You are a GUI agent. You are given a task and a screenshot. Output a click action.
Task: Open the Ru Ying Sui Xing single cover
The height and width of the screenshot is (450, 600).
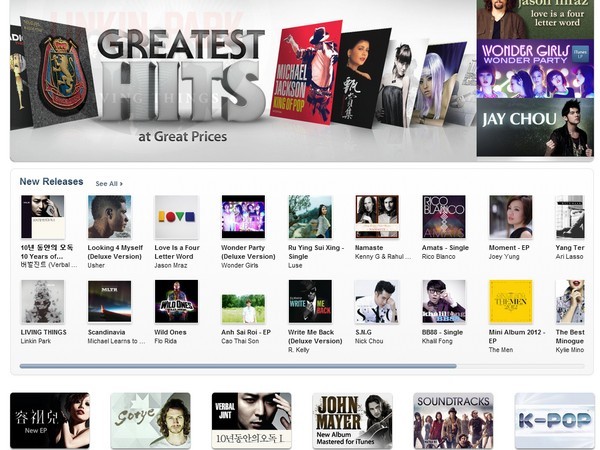[x=310, y=217]
